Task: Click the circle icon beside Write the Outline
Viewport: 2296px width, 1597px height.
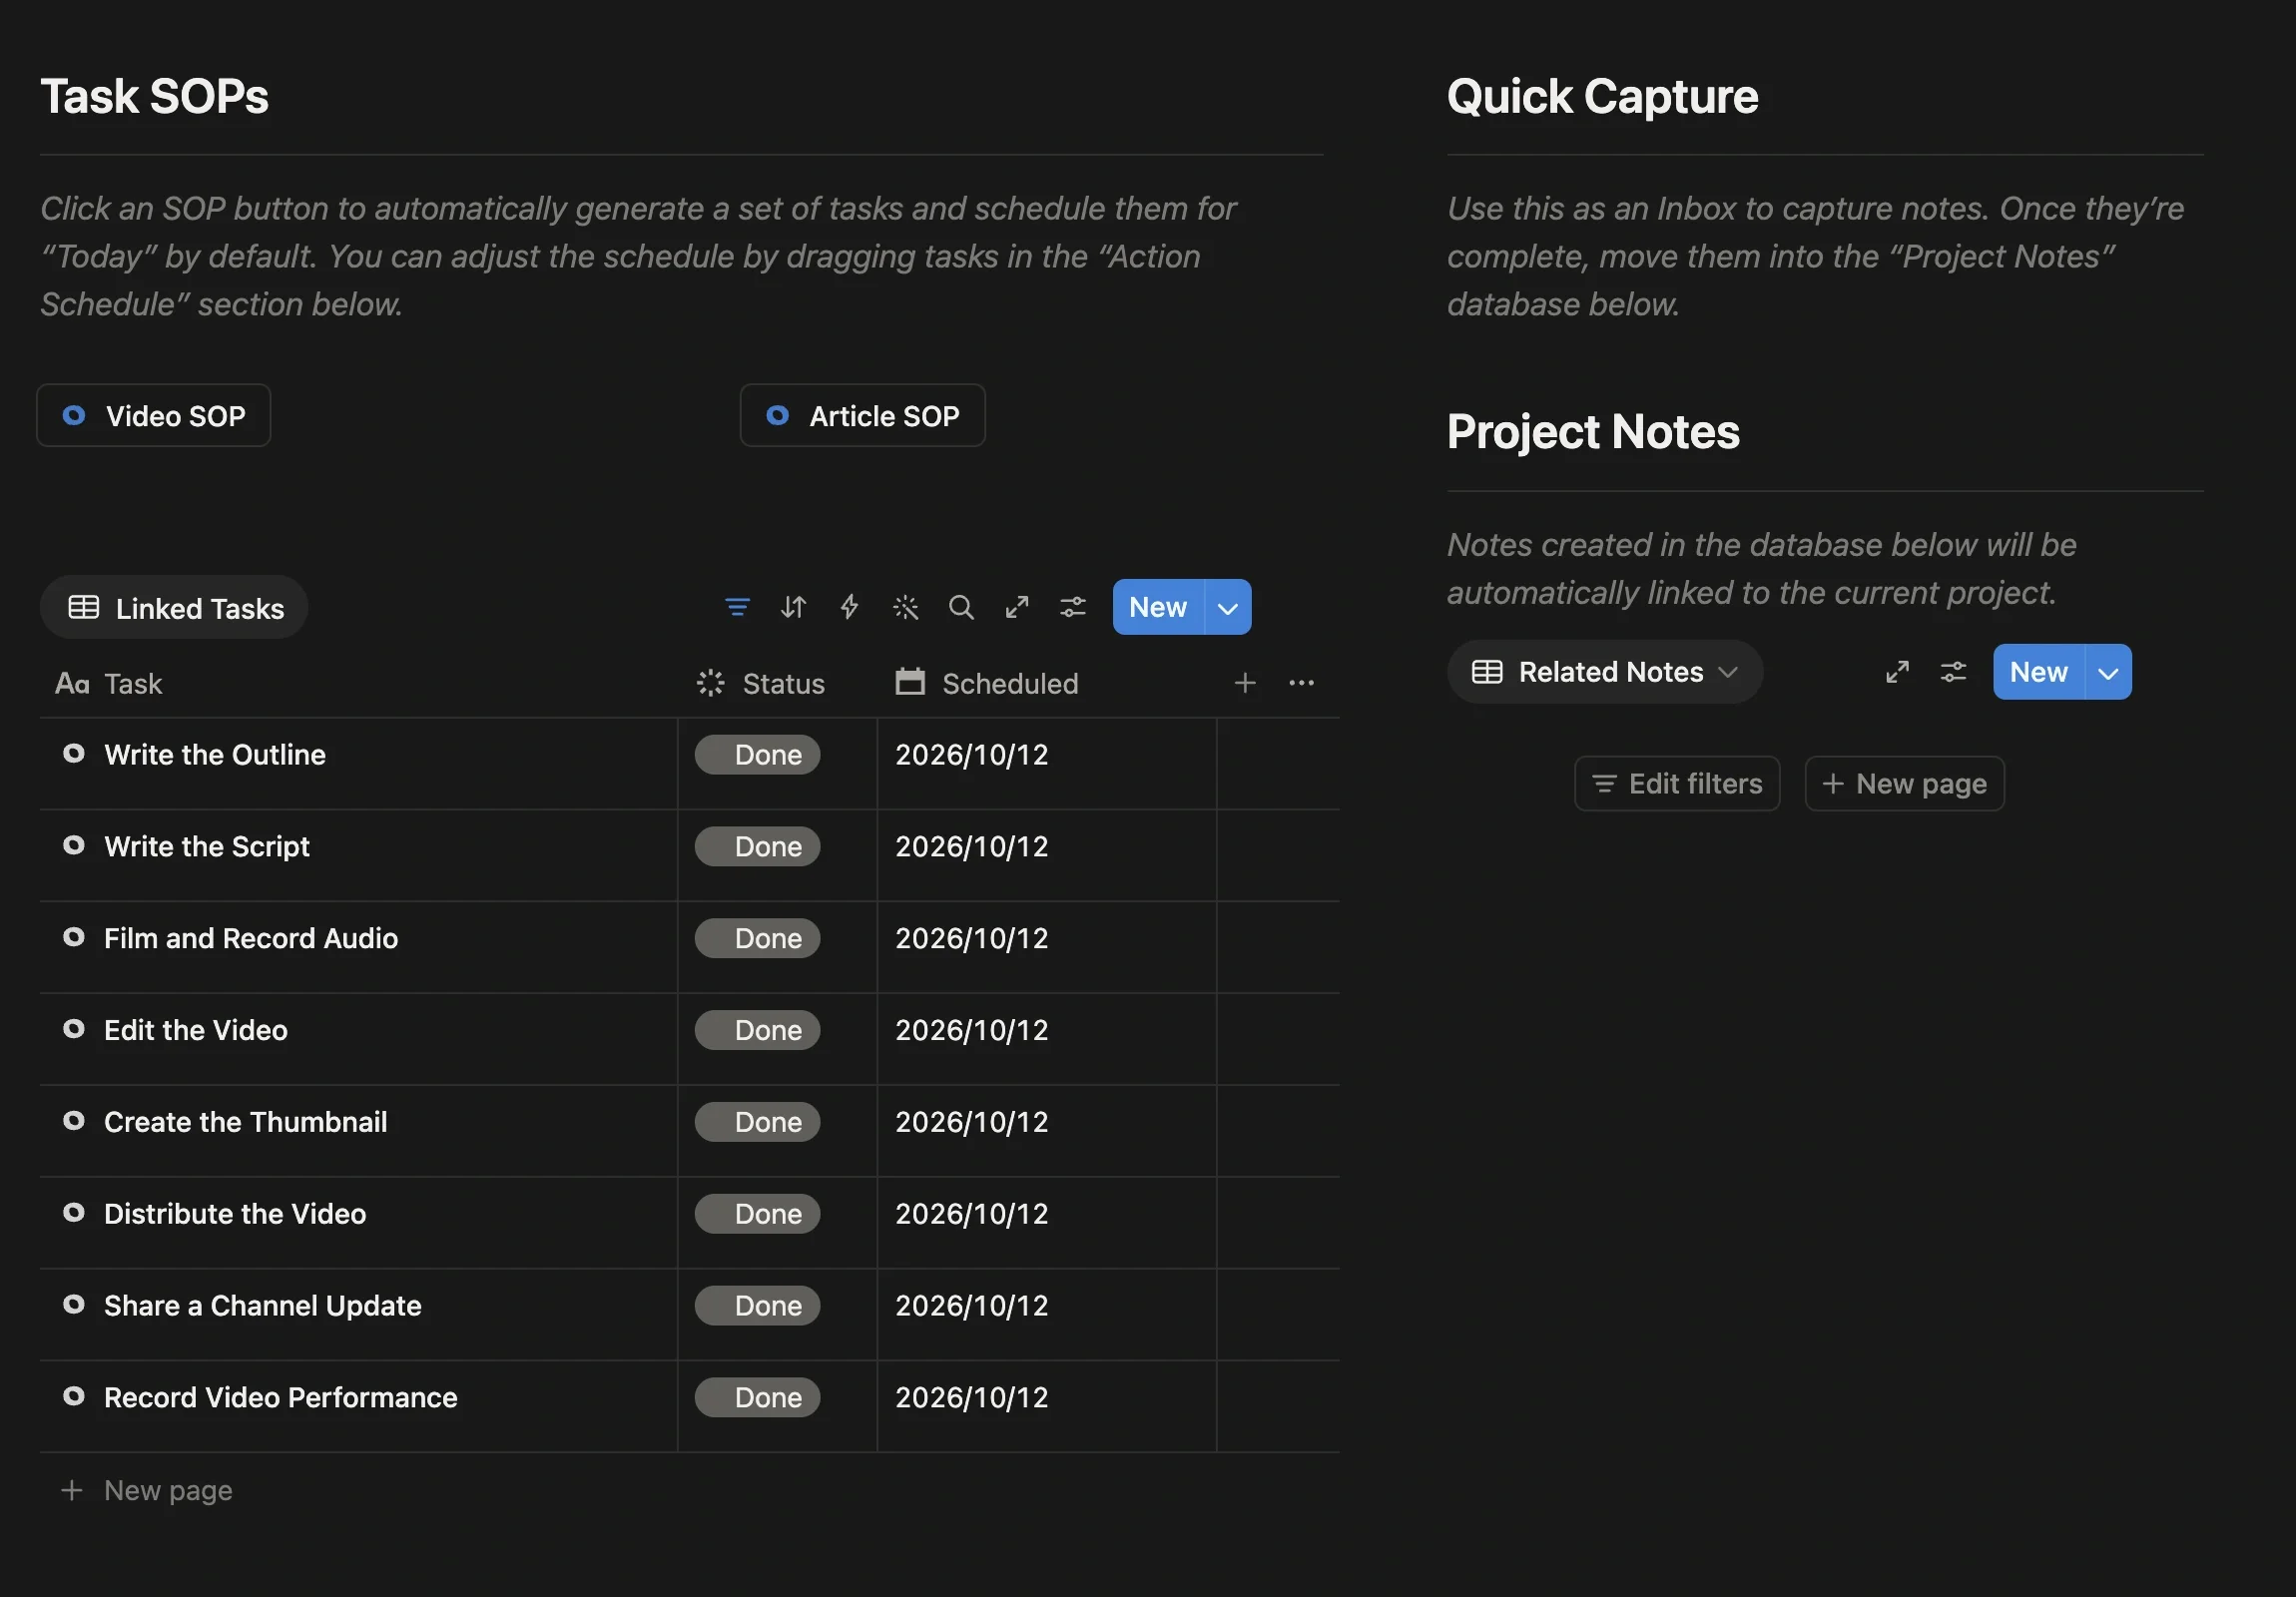Action: tap(73, 753)
